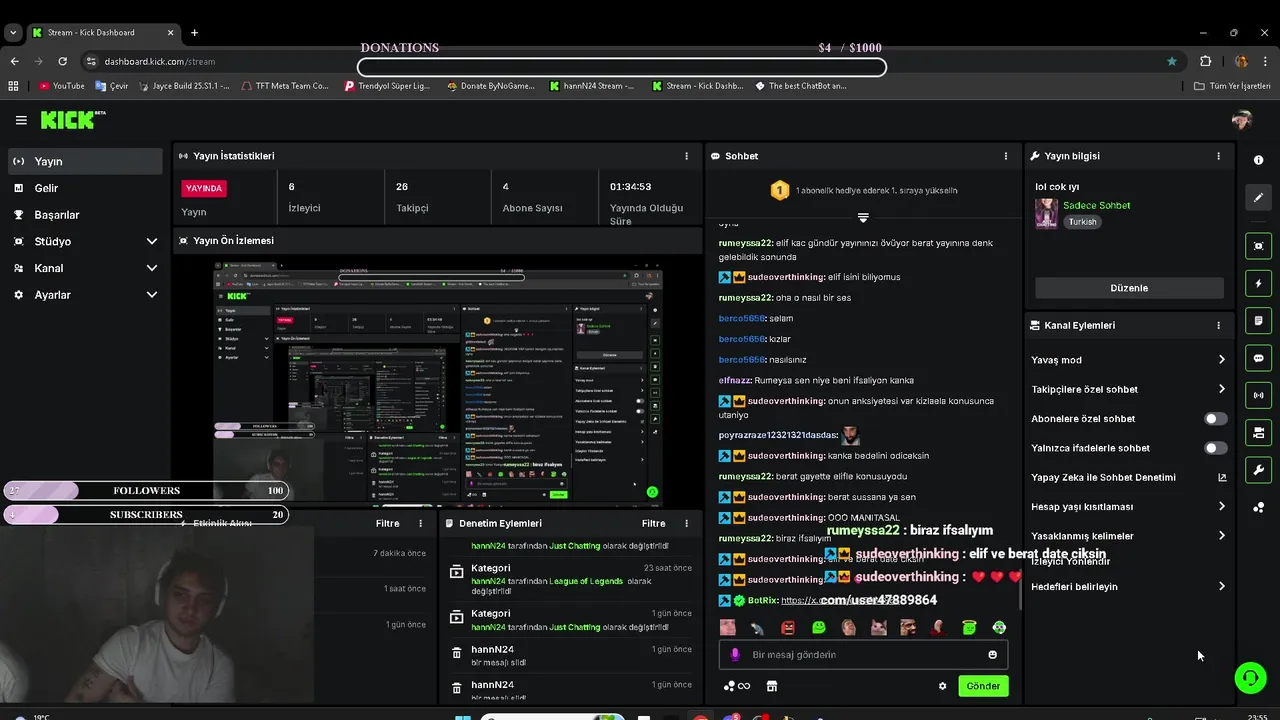This screenshot has height=720, width=1280.
Task: Click the message input field
Action: (x=863, y=654)
